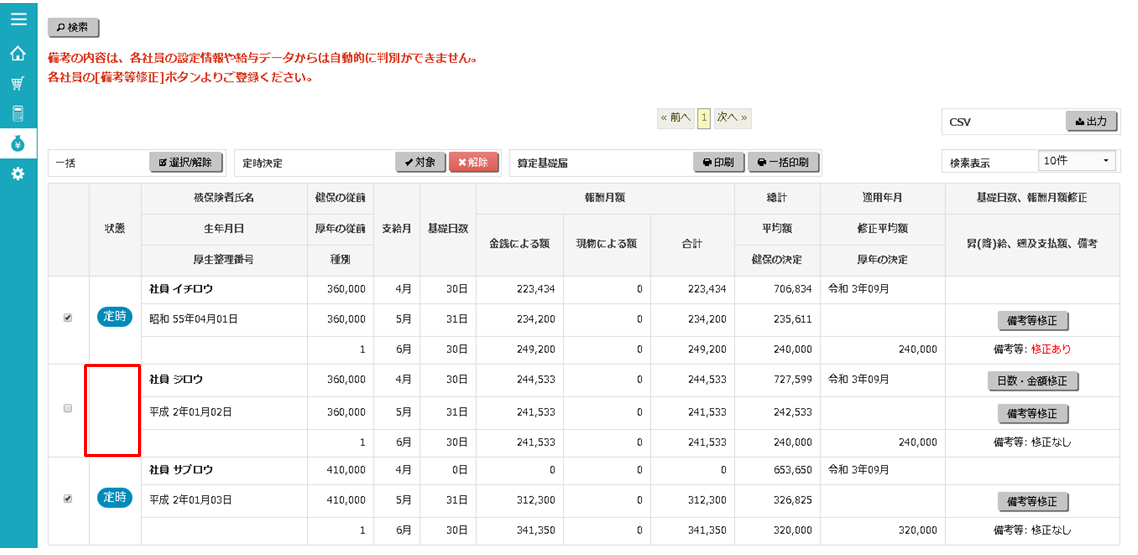The image size is (1138, 555).
Task: Click the 検索 search button
Action: (74, 28)
